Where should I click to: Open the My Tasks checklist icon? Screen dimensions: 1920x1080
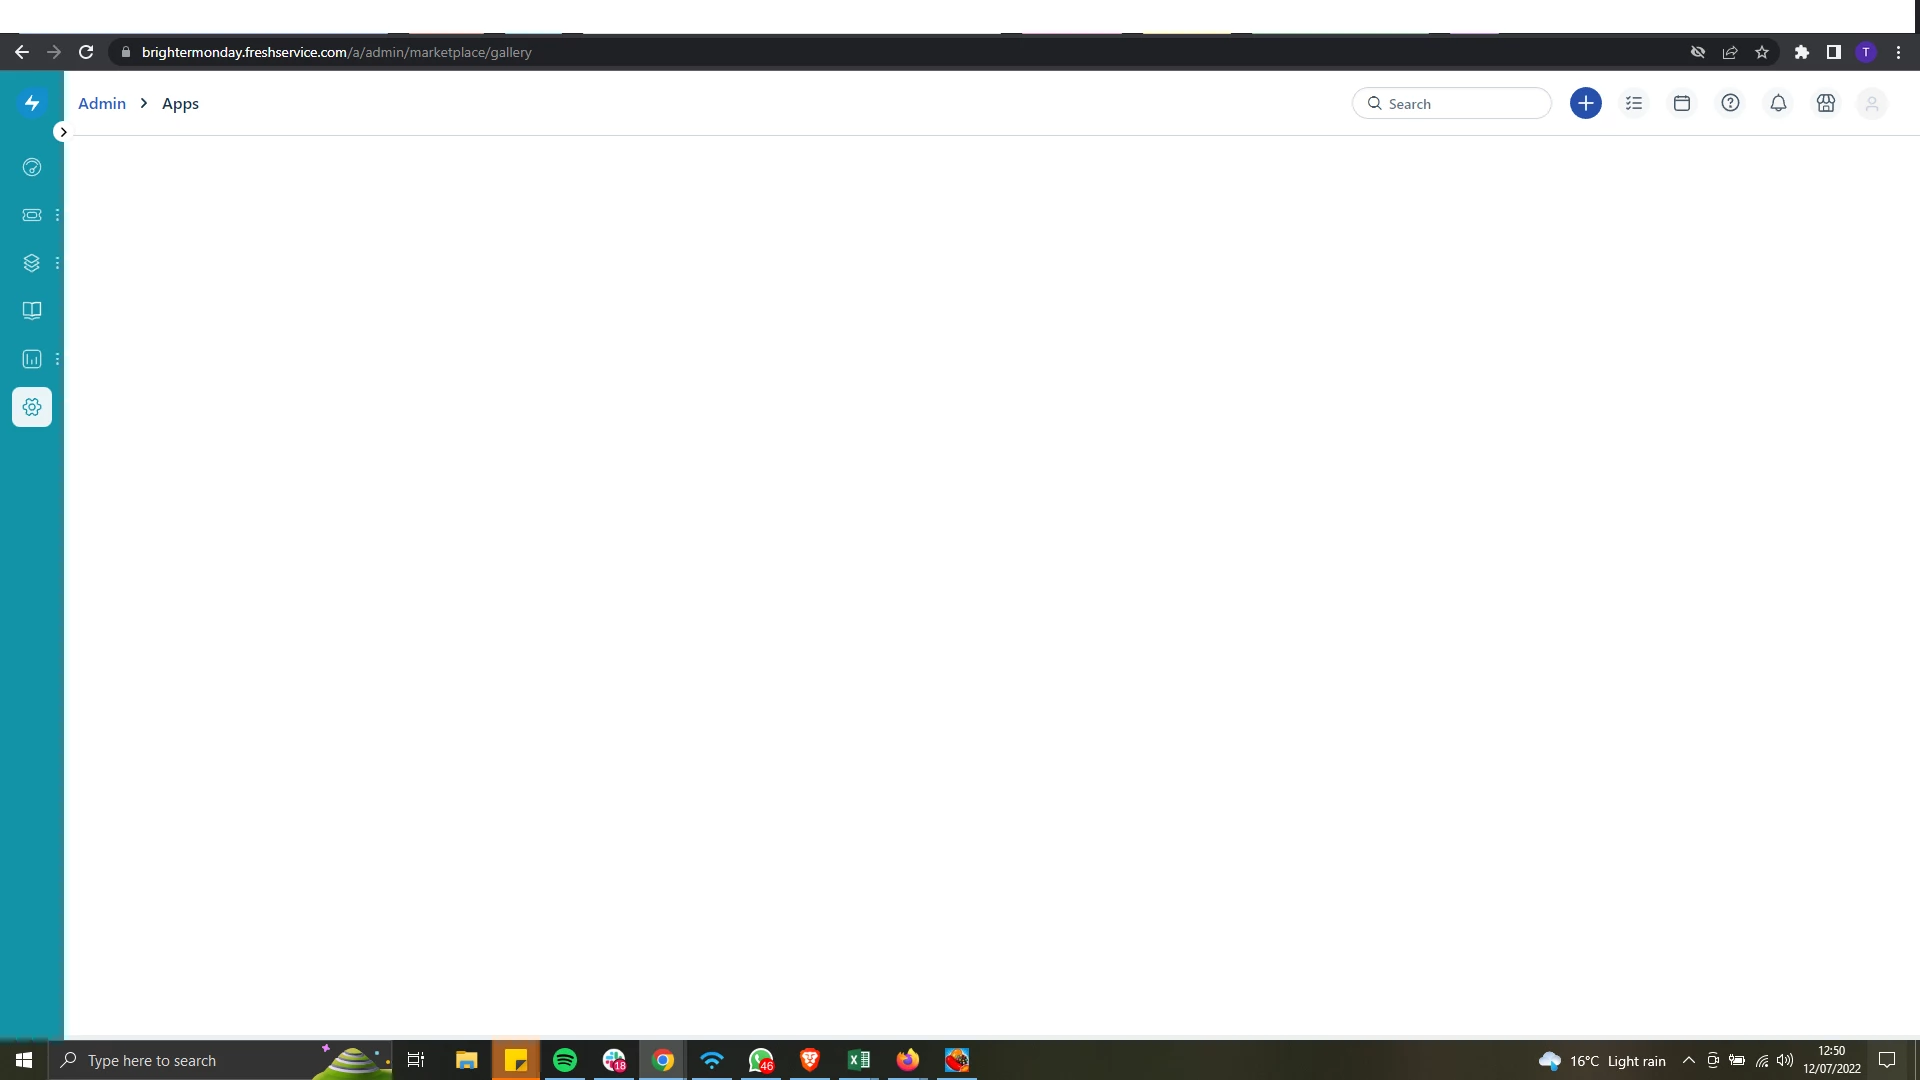[1634, 103]
